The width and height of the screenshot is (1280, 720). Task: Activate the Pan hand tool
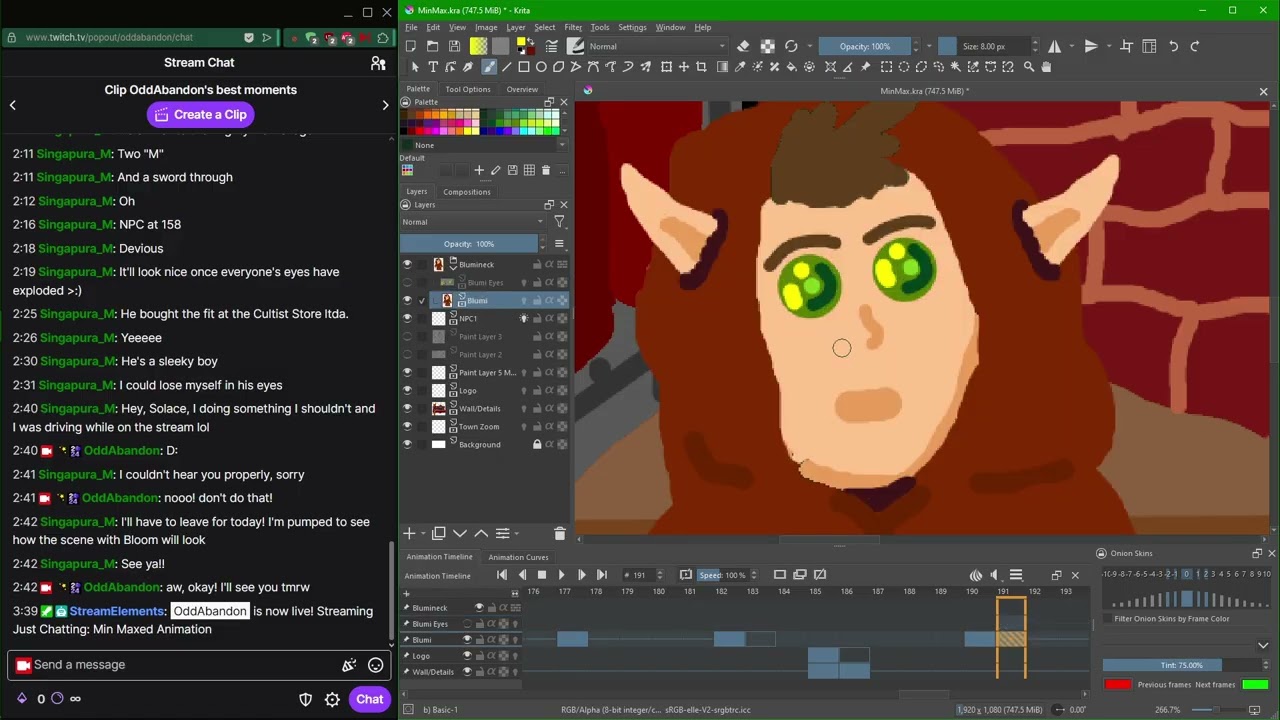[1046, 67]
